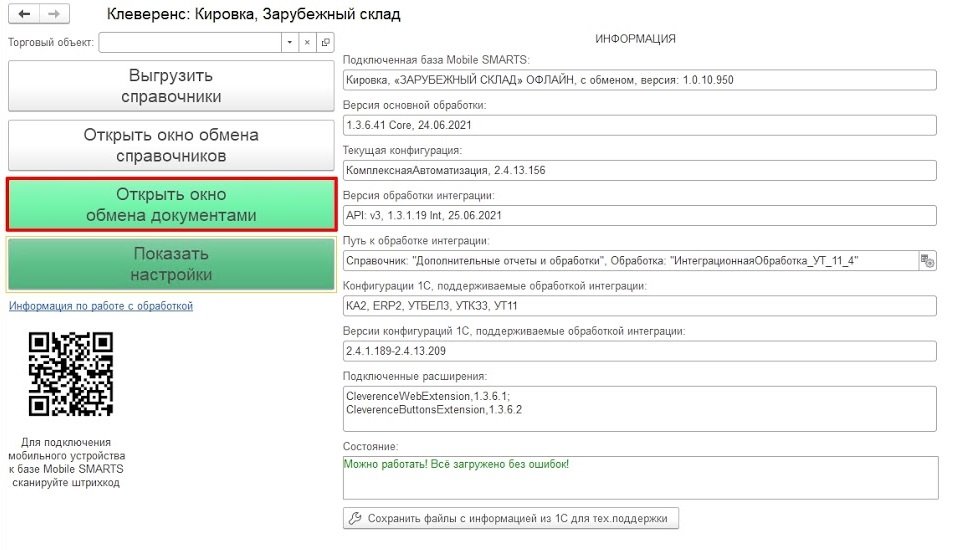Clear the Торговый объект field with X
Screen dimensions: 959x550
pyautogui.click(x=307, y=42)
